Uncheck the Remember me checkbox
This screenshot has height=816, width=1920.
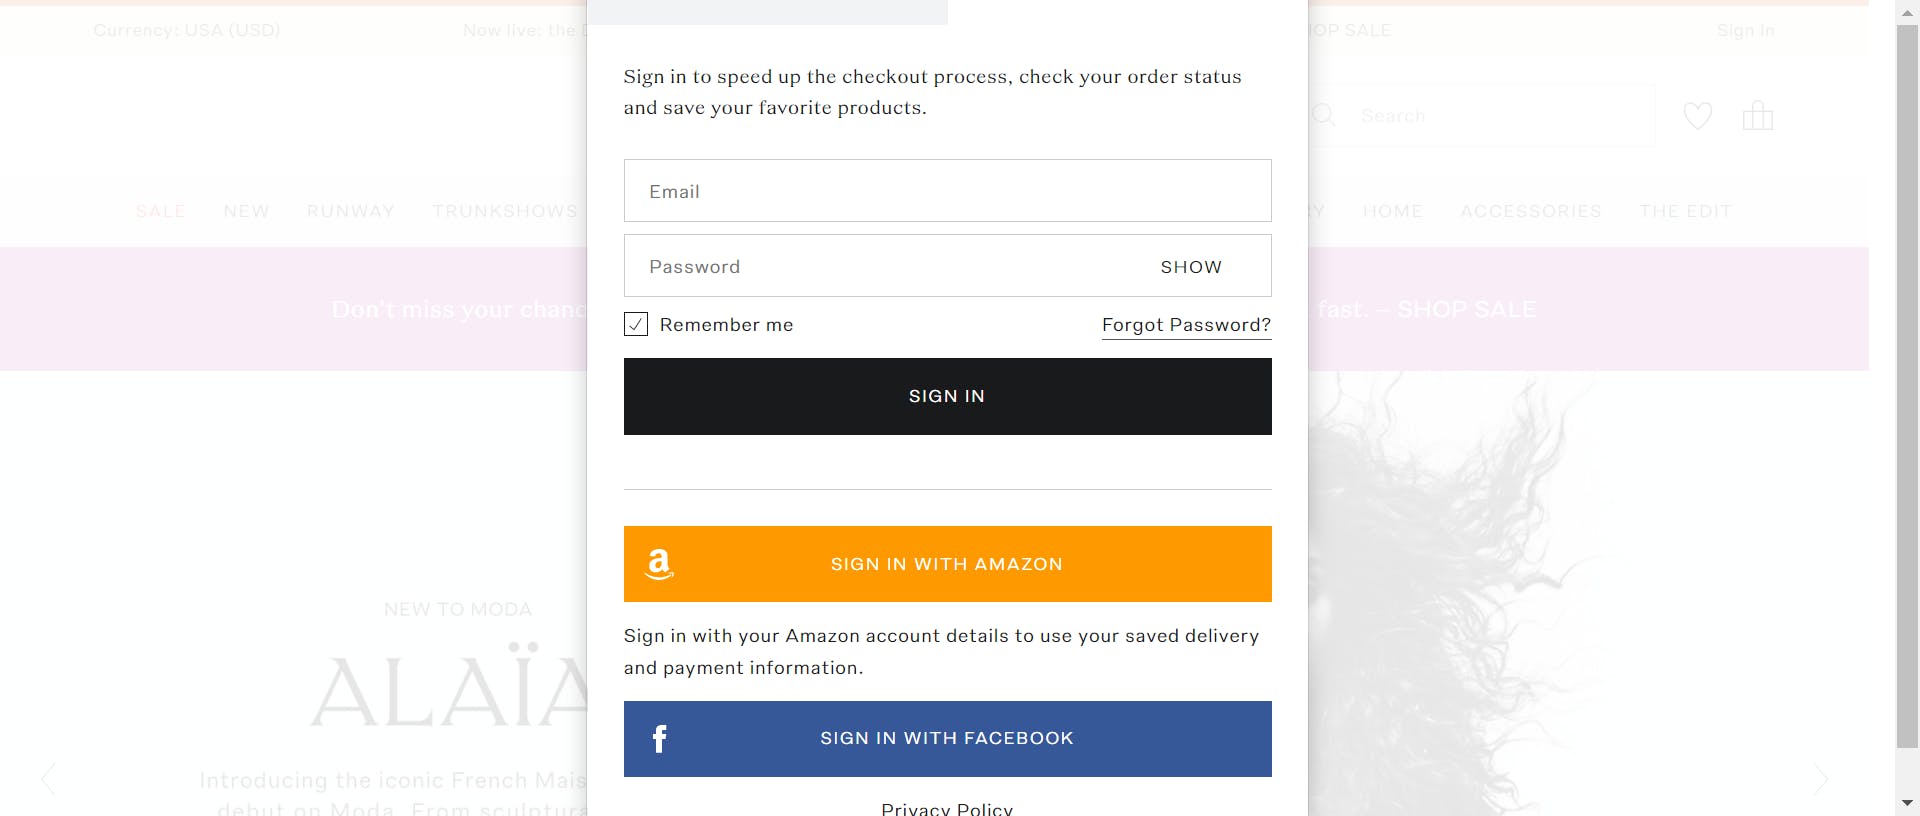tap(636, 324)
